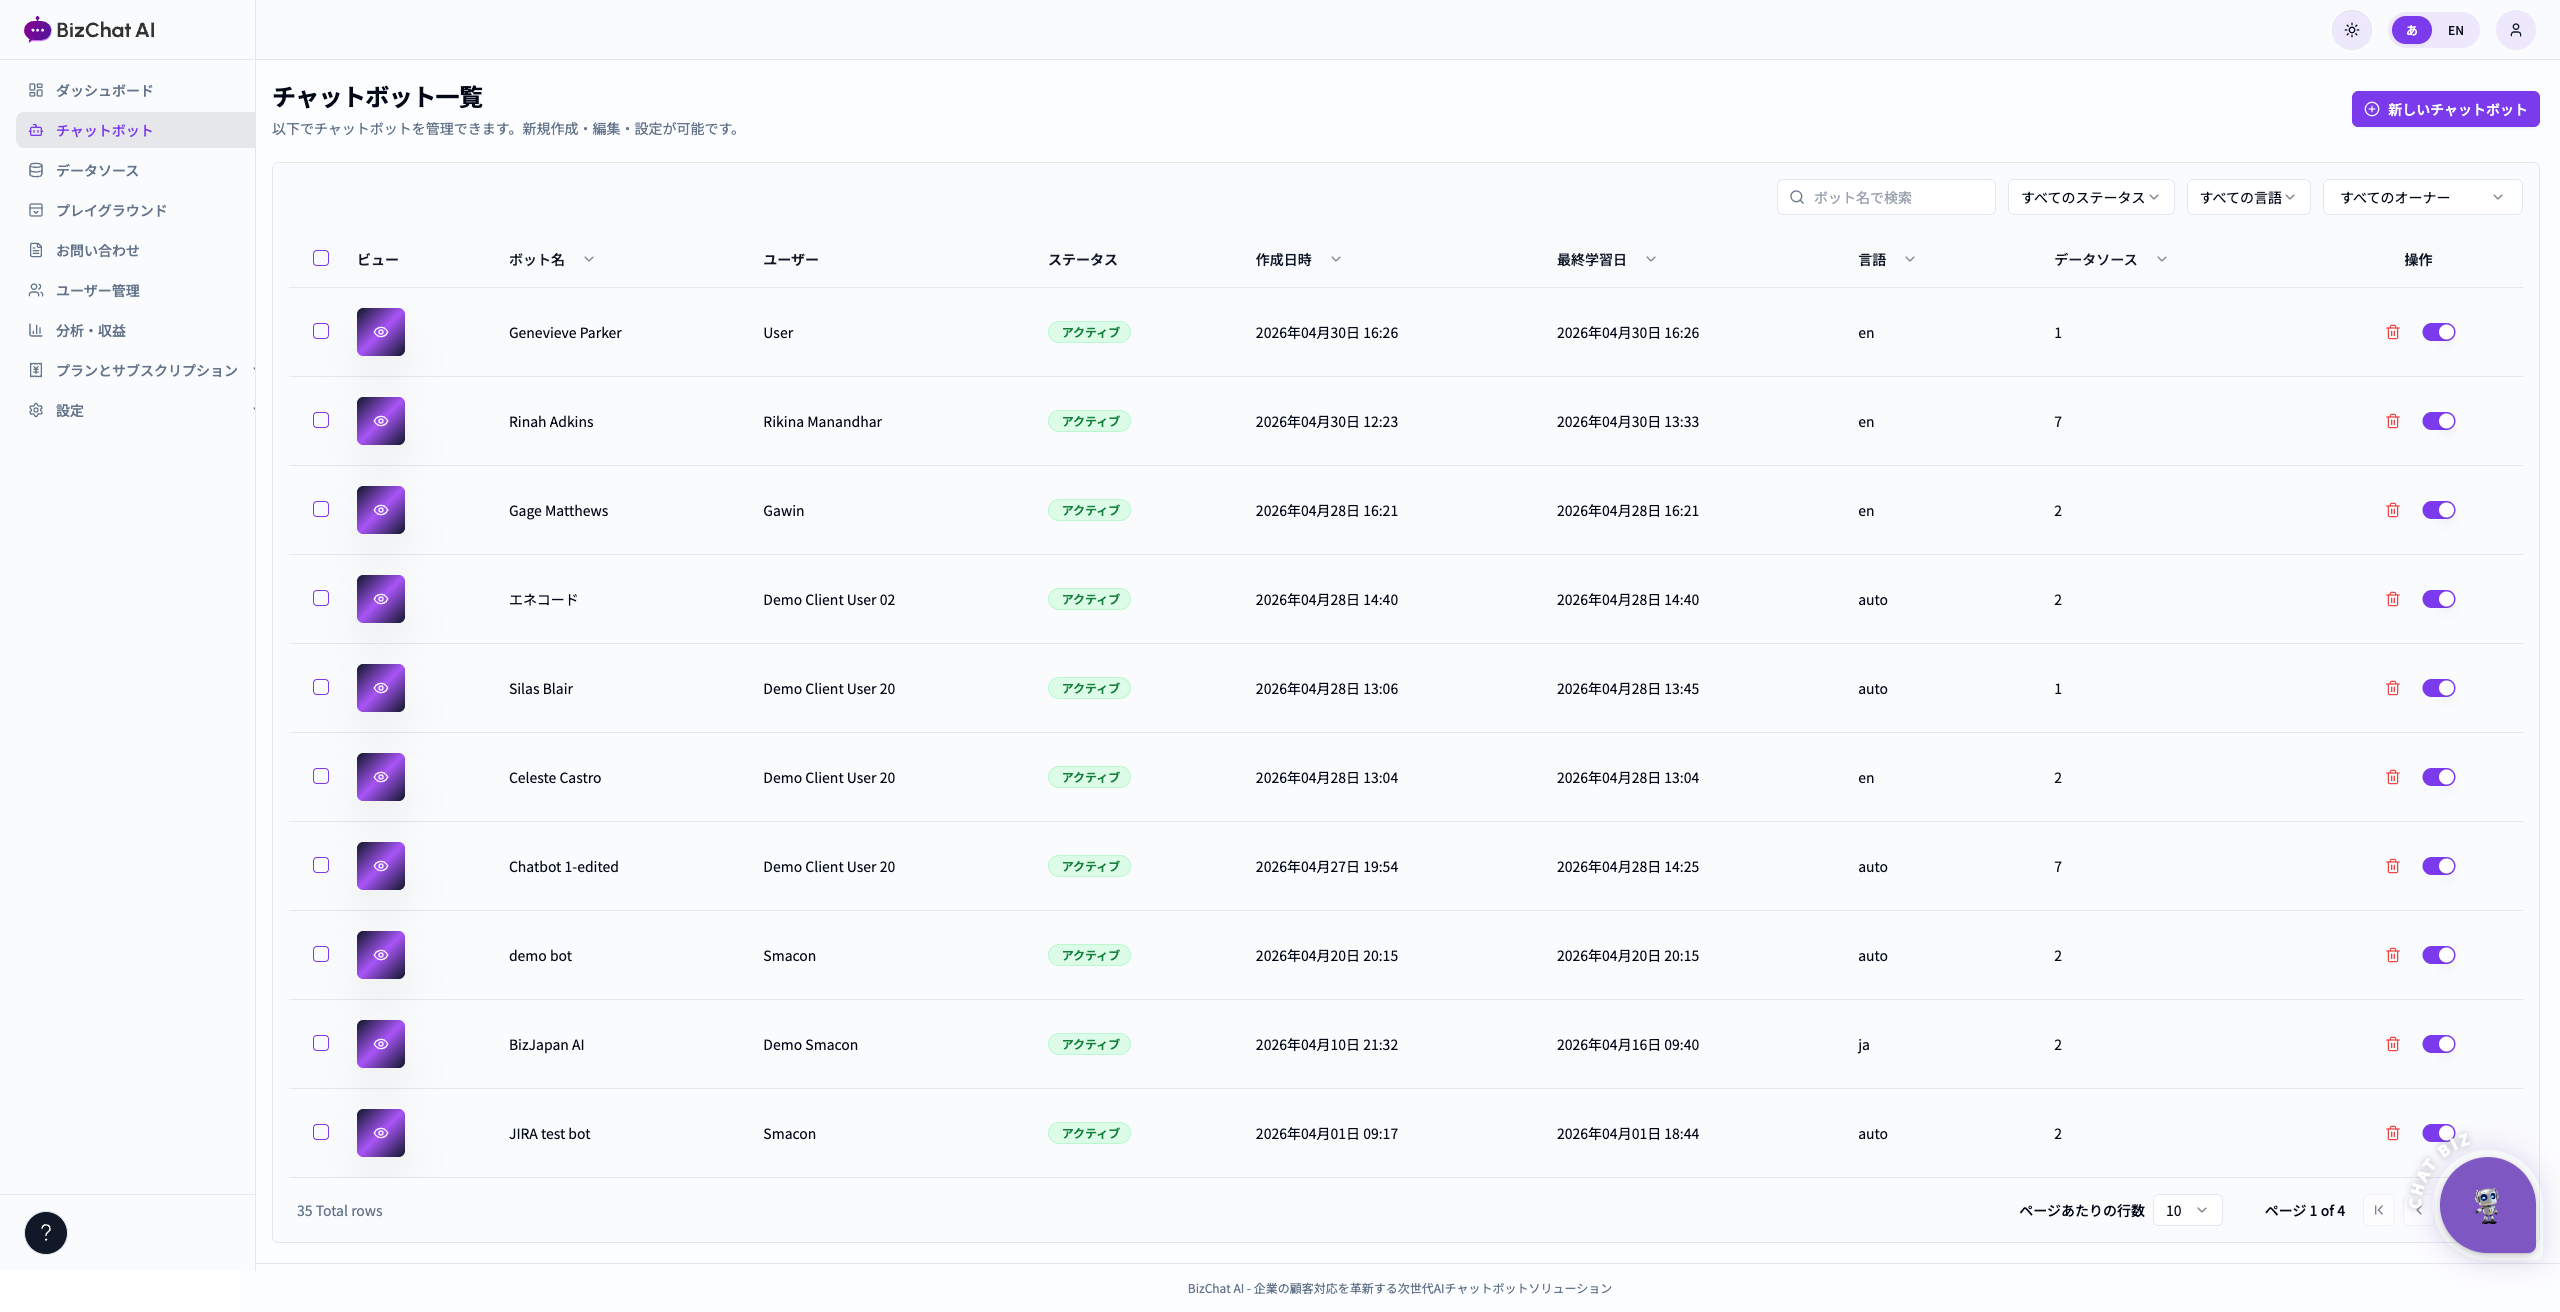Tick the select-all header checkbox
Screen dimensions: 2560x1312
click(321, 258)
